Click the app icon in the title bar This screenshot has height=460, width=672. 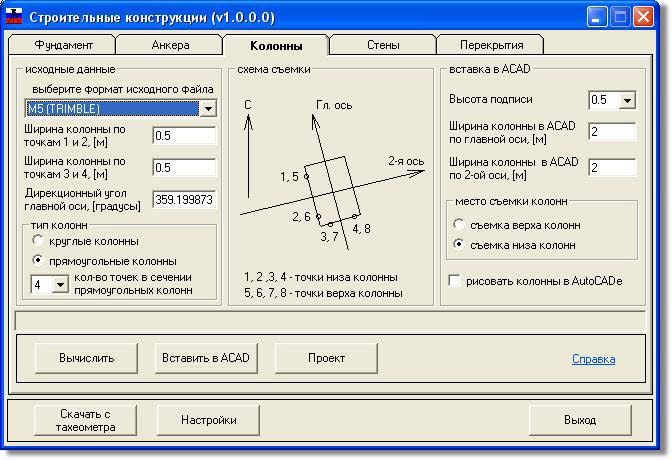click(14, 17)
